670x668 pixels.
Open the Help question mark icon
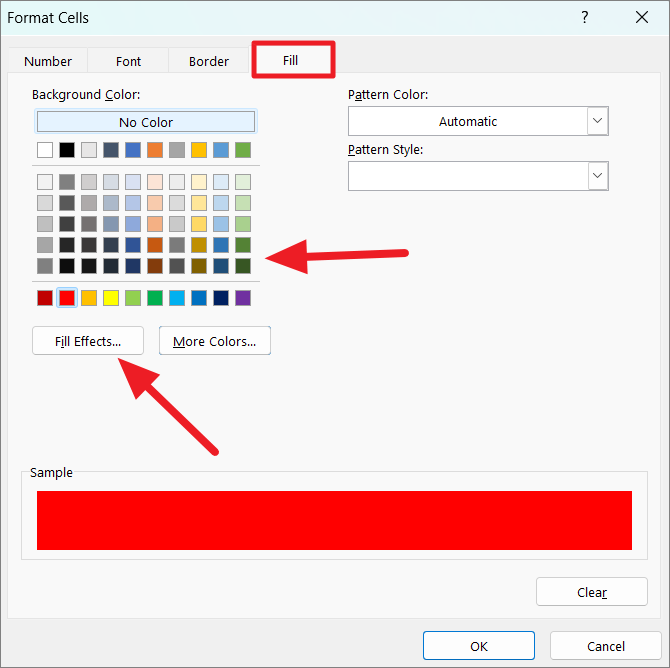pyautogui.click(x=585, y=18)
